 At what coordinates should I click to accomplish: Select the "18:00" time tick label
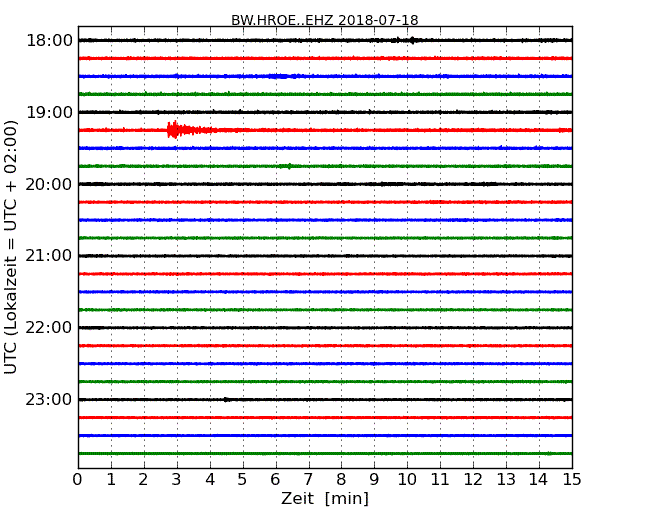click(x=49, y=41)
